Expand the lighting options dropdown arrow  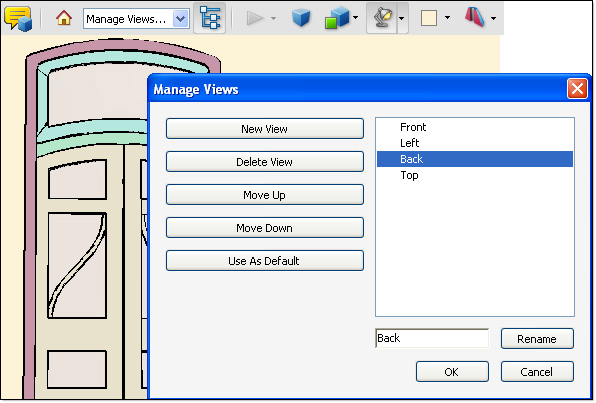[x=402, y=18]
